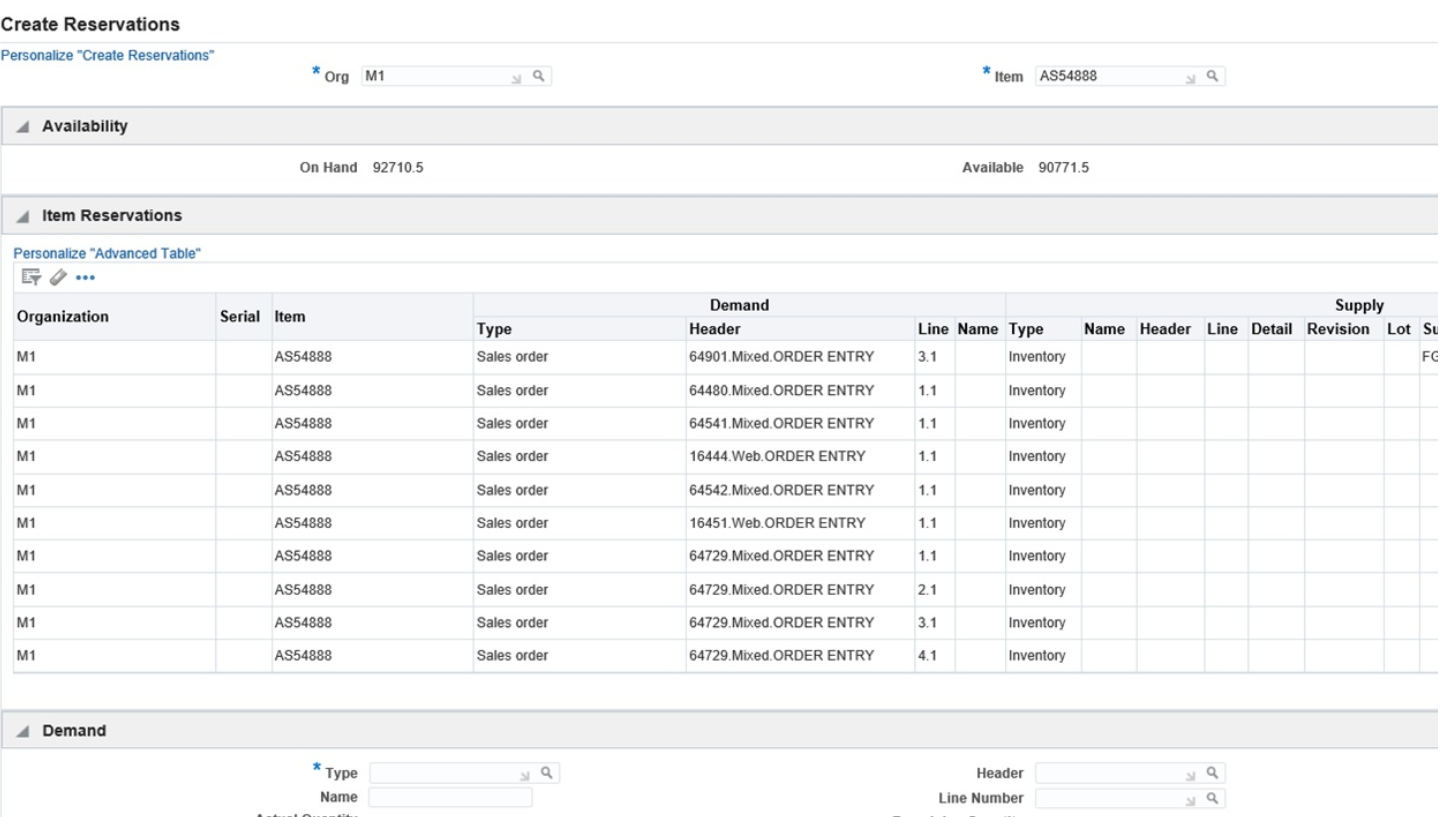Click the search magnifier beside Demand Type field
The image size is (1446, 817).
pos(546,773)
